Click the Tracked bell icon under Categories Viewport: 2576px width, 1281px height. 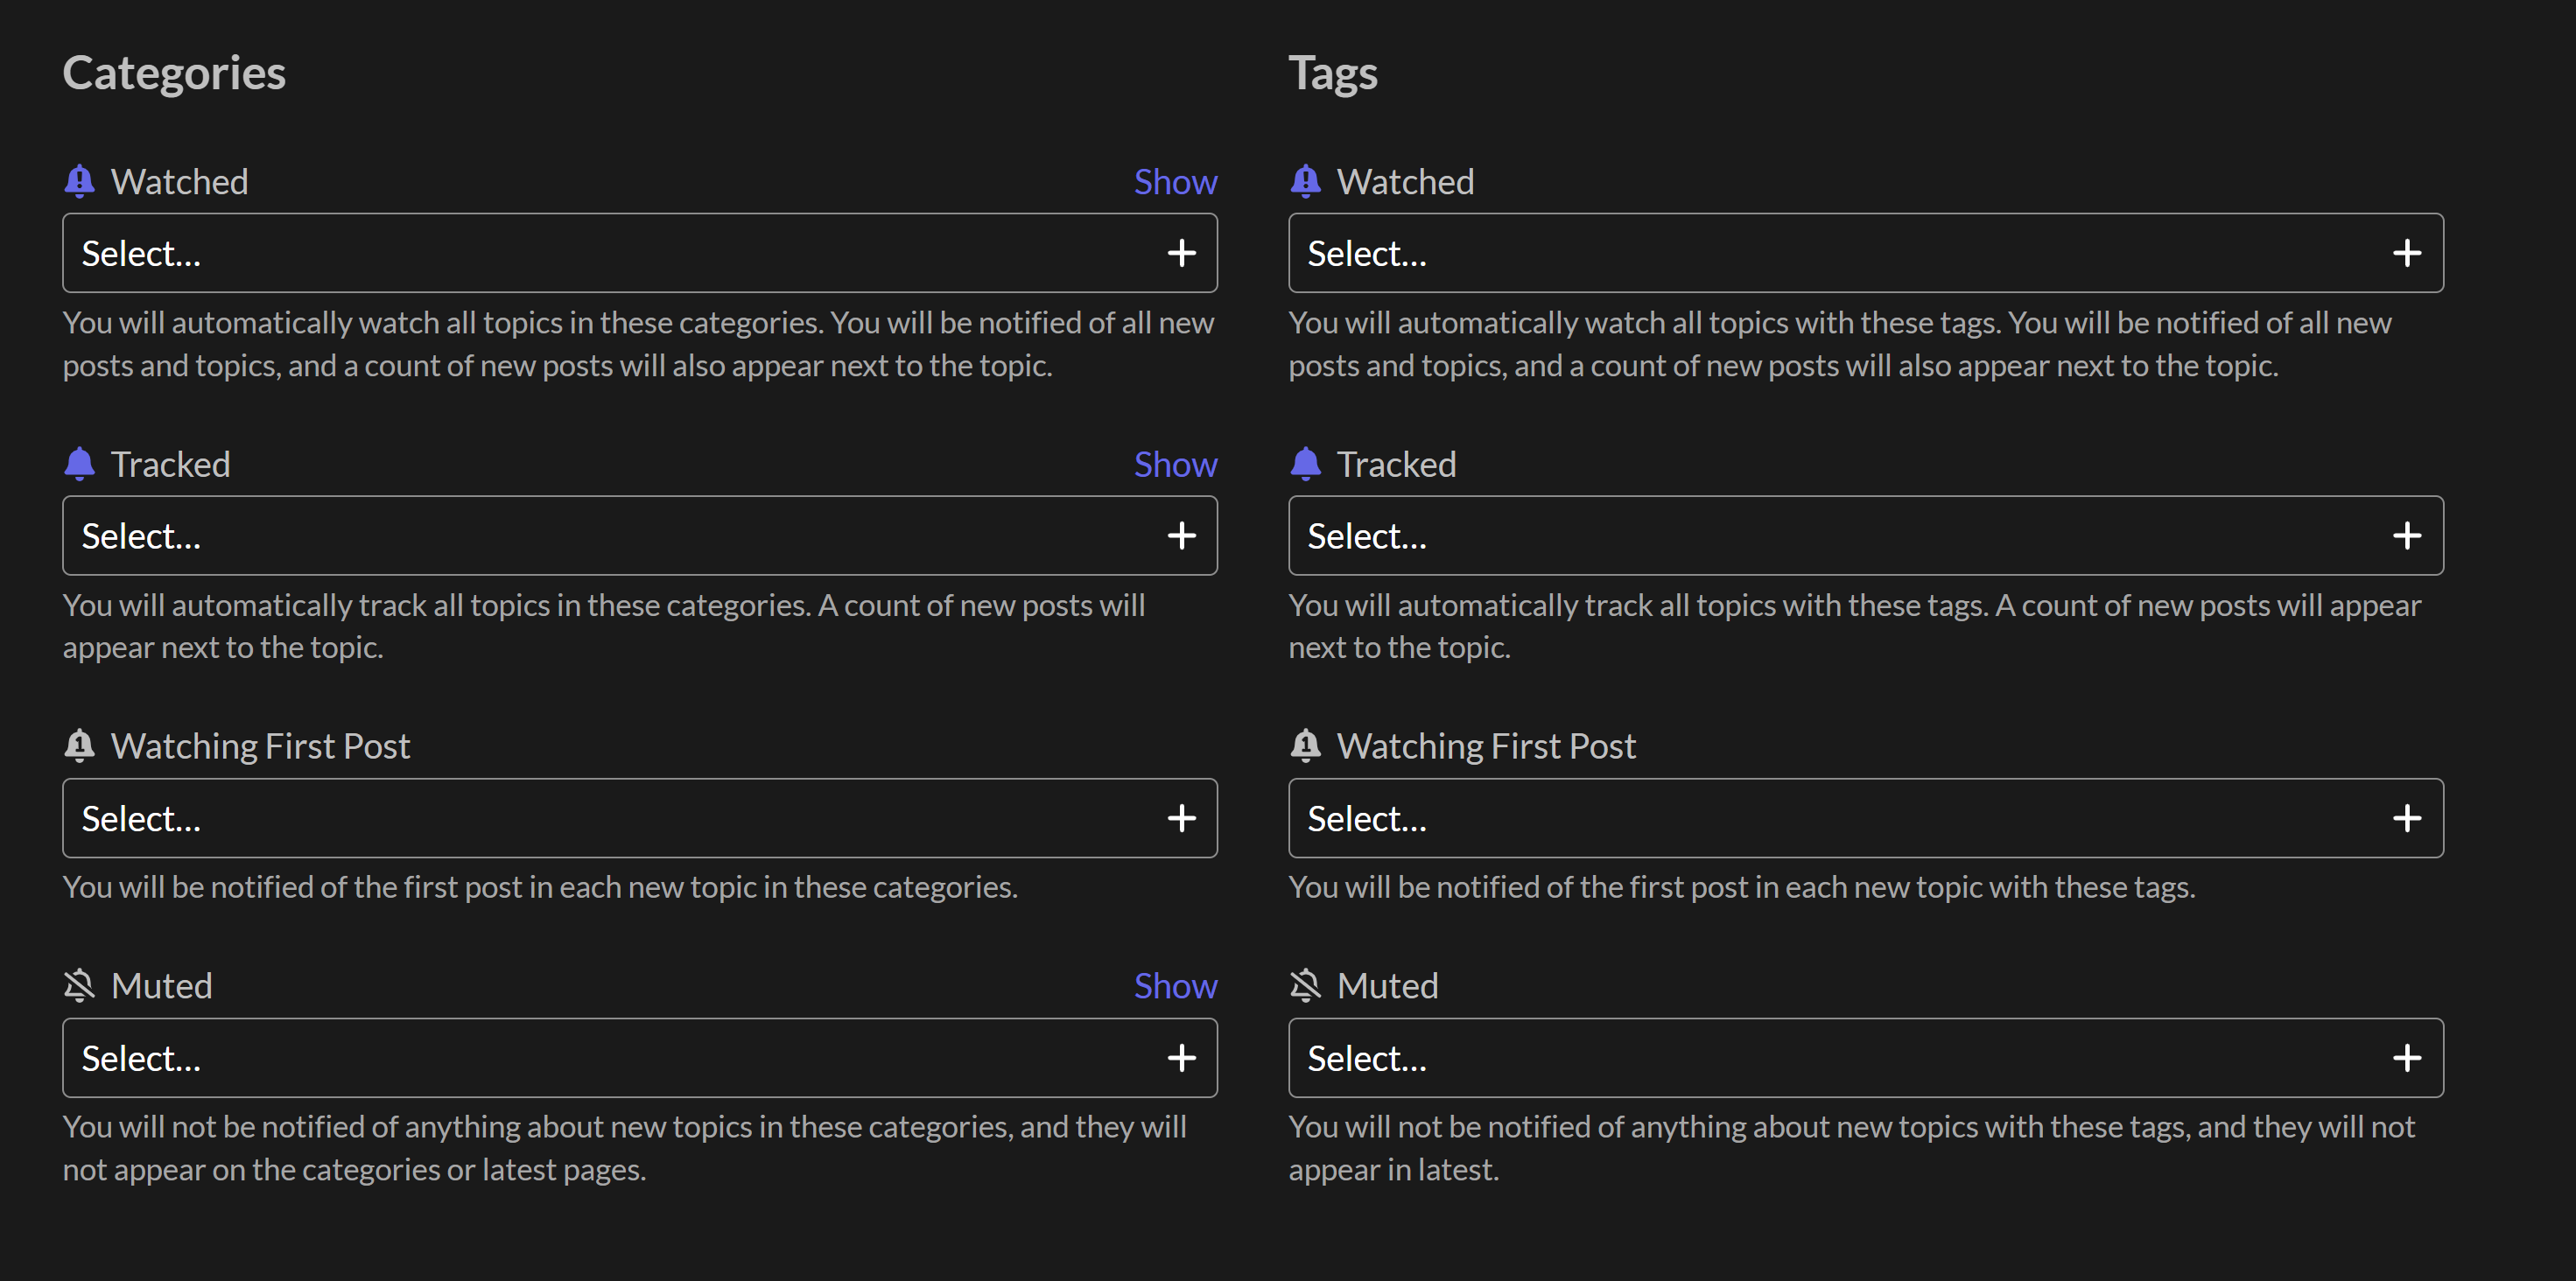pos(79,464)
